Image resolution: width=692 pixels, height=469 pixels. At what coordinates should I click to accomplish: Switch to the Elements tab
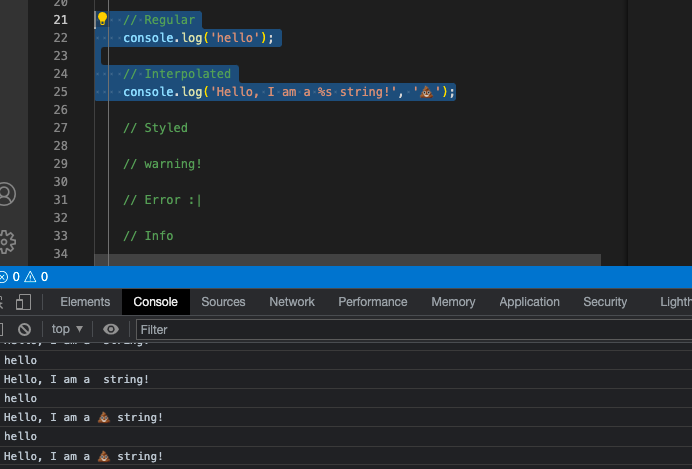[85, 302]
